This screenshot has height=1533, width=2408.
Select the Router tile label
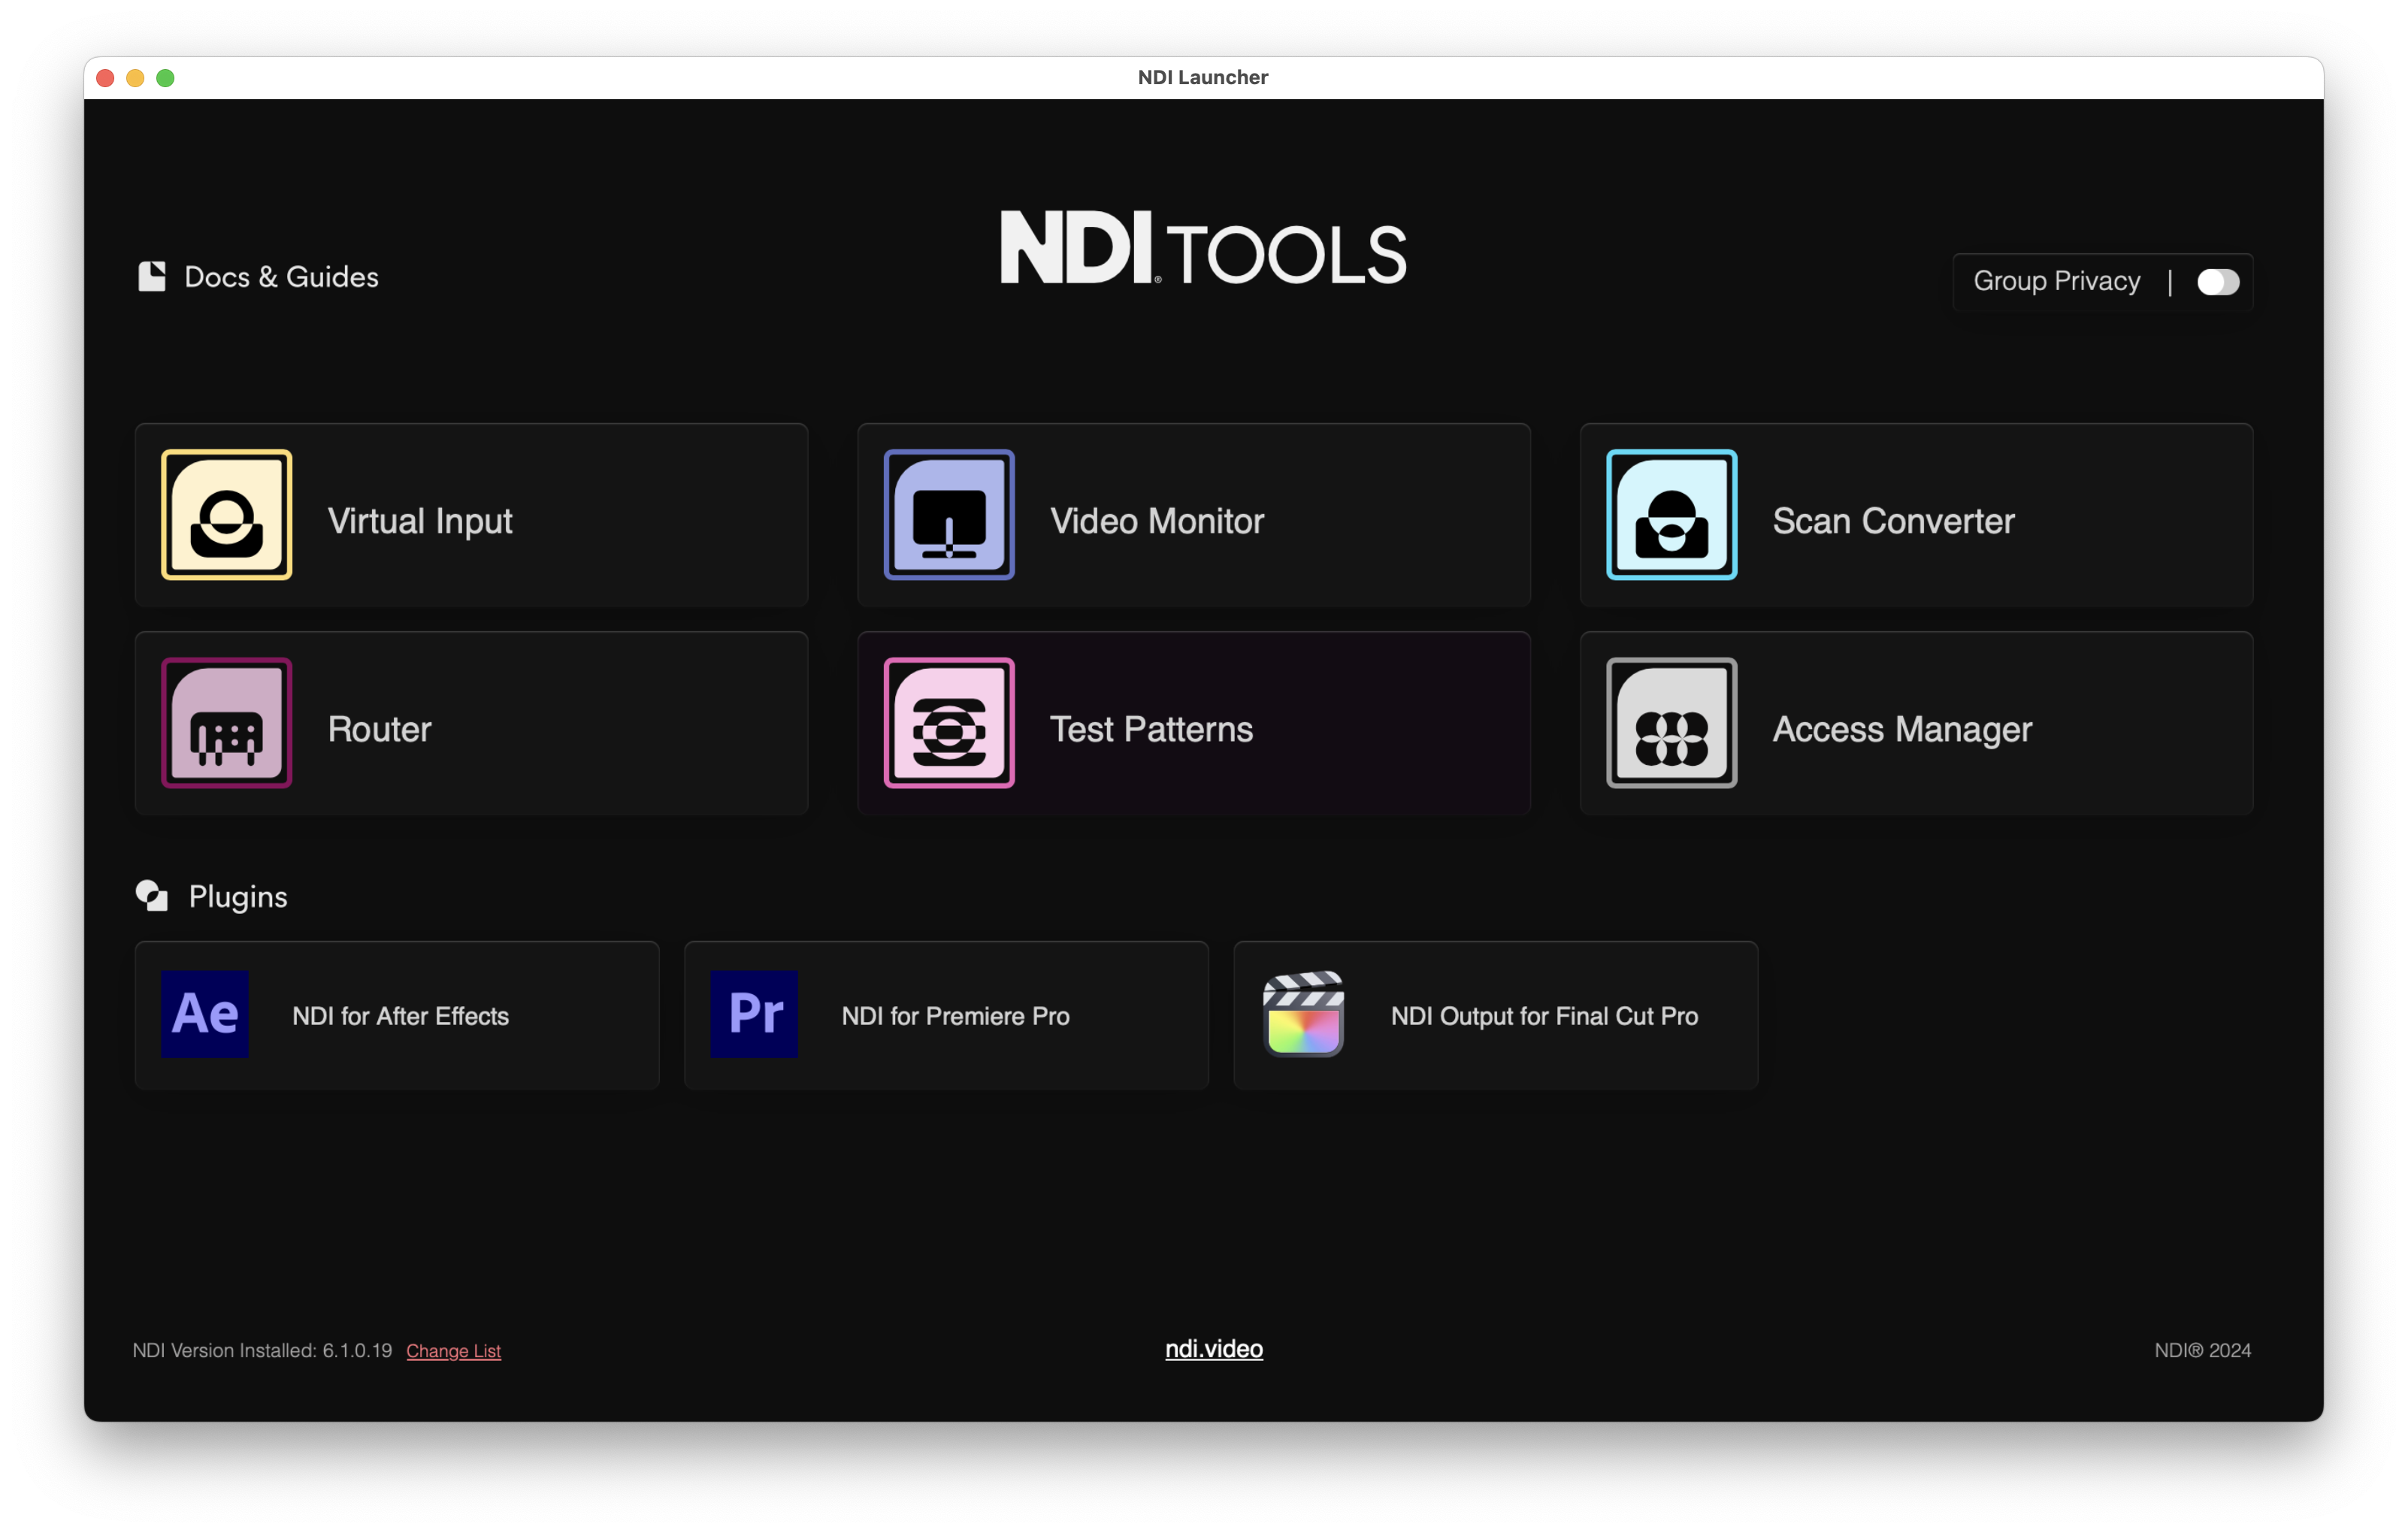tap(380, 729)
